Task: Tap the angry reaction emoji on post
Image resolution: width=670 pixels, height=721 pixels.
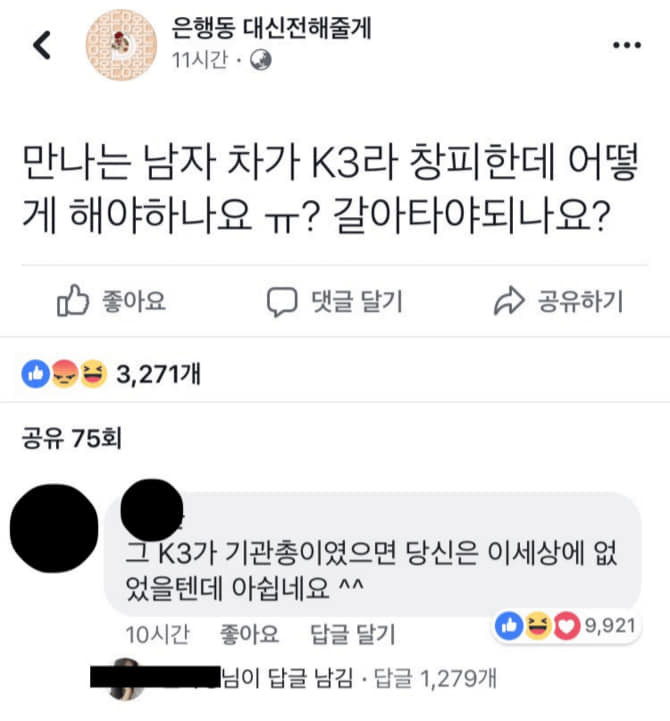Action: (x=64, y=373)
